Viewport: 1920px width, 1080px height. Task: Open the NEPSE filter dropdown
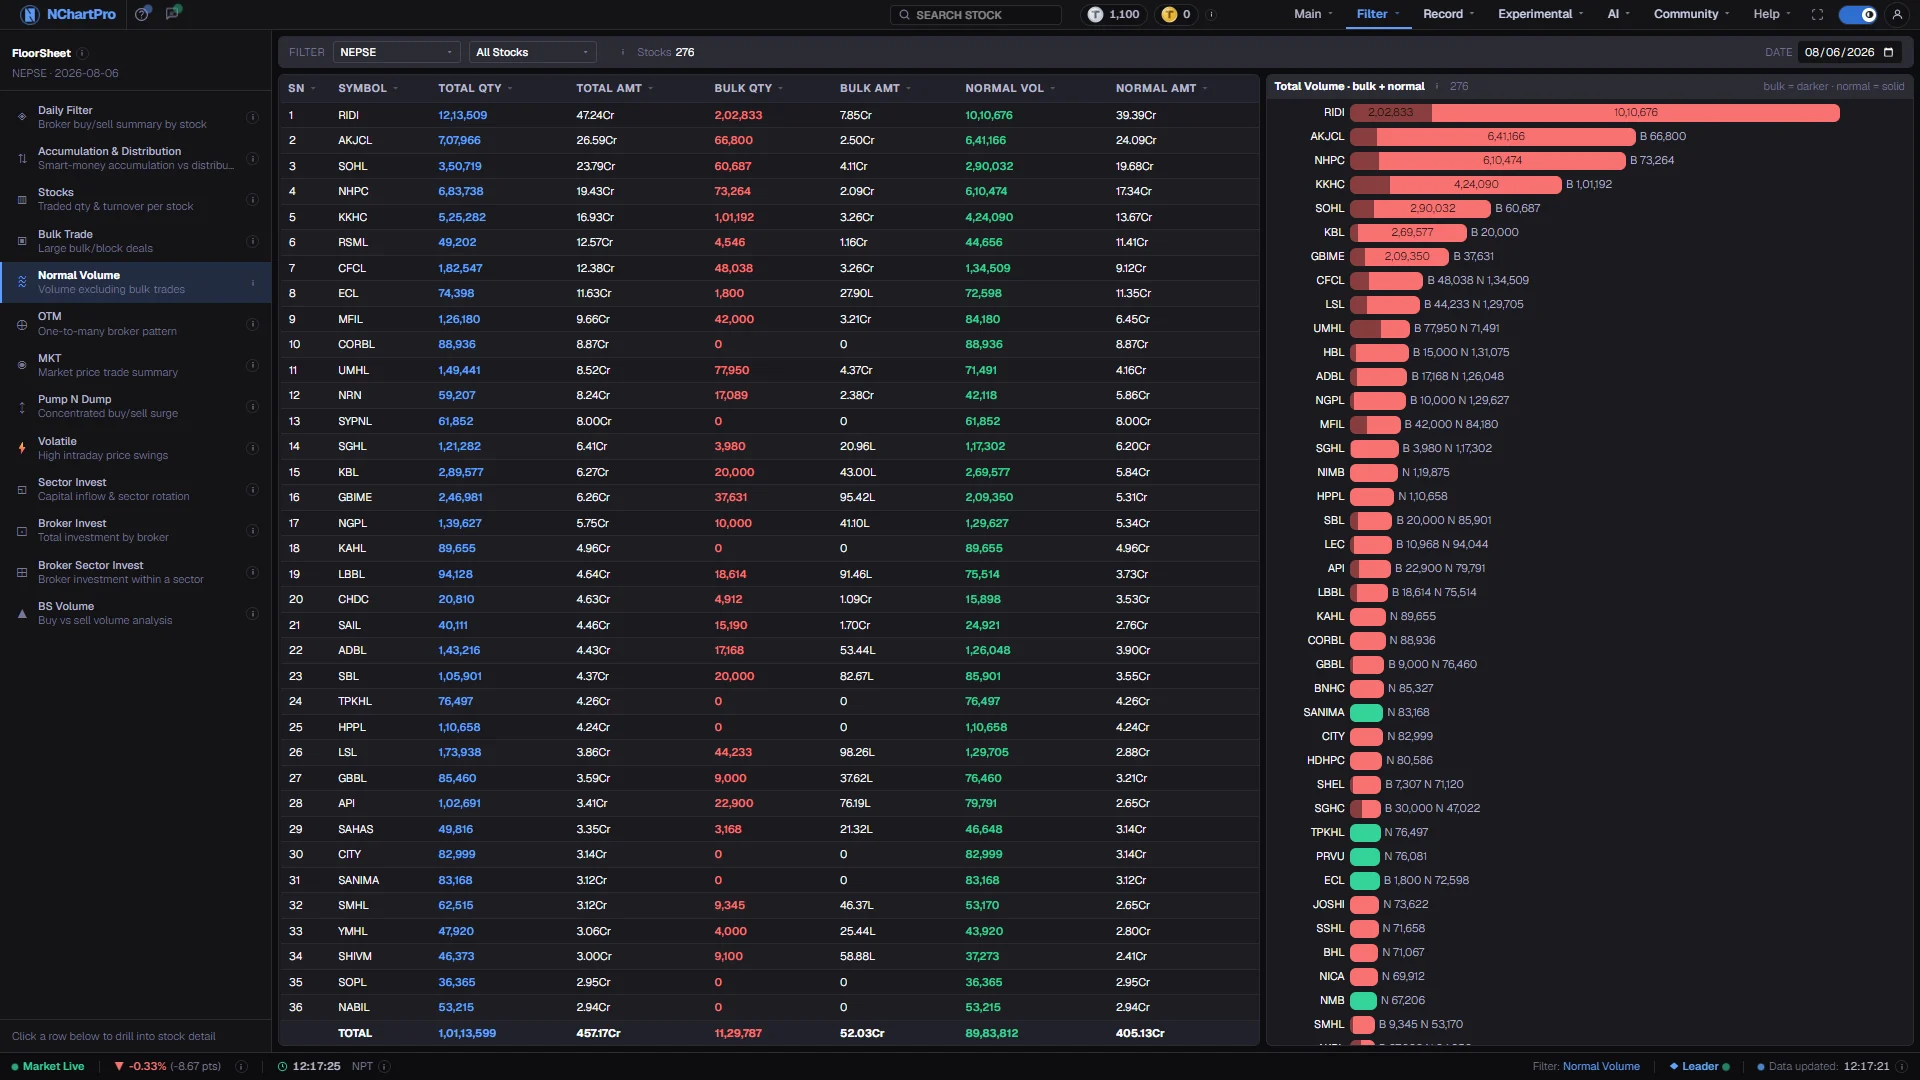(x=396, y=52)
